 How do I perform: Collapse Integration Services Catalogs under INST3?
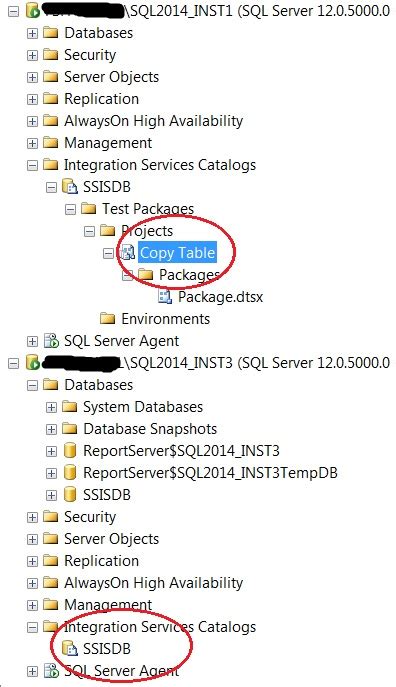tap(32, 627)
